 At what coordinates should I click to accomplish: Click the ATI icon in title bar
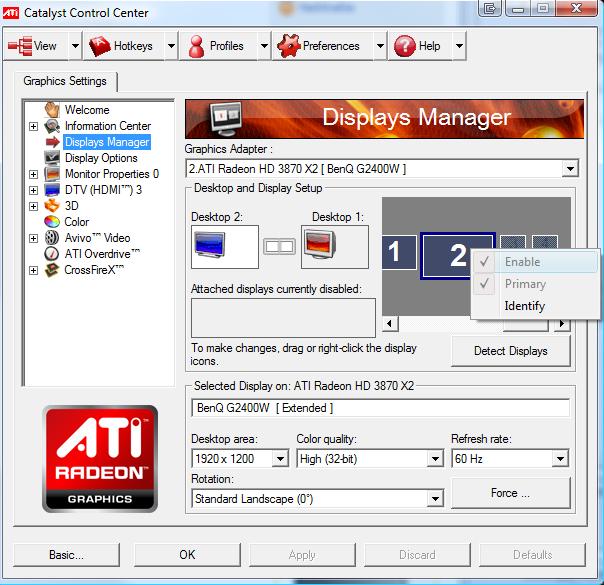click(x=11, y=13)
